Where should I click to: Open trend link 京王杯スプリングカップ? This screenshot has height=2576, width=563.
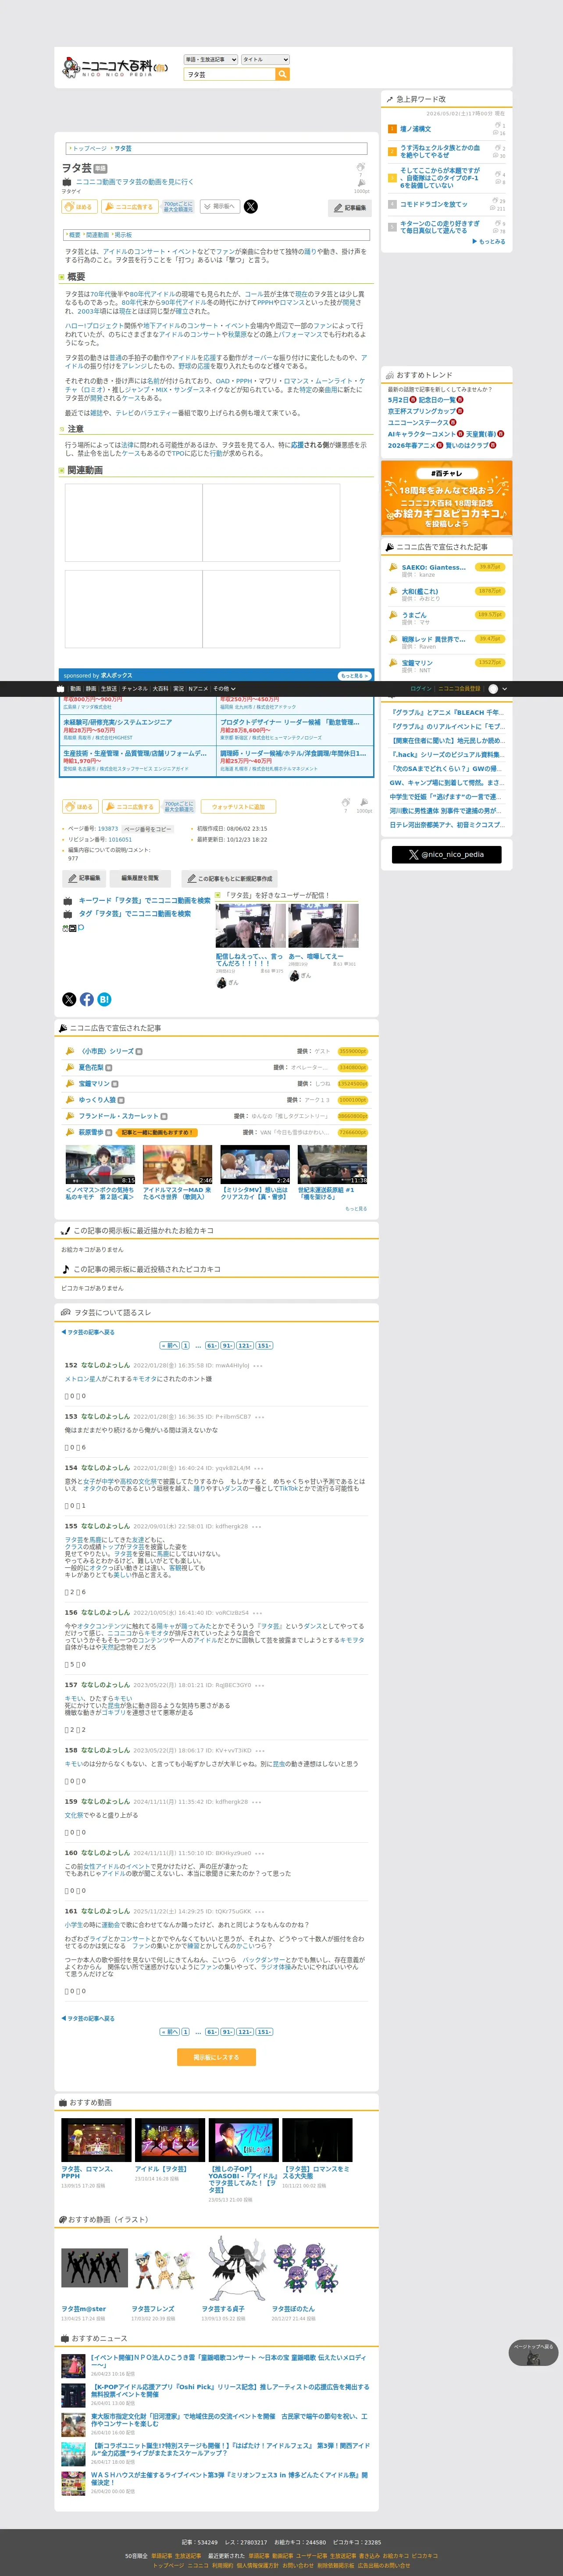tap(422, 411)
